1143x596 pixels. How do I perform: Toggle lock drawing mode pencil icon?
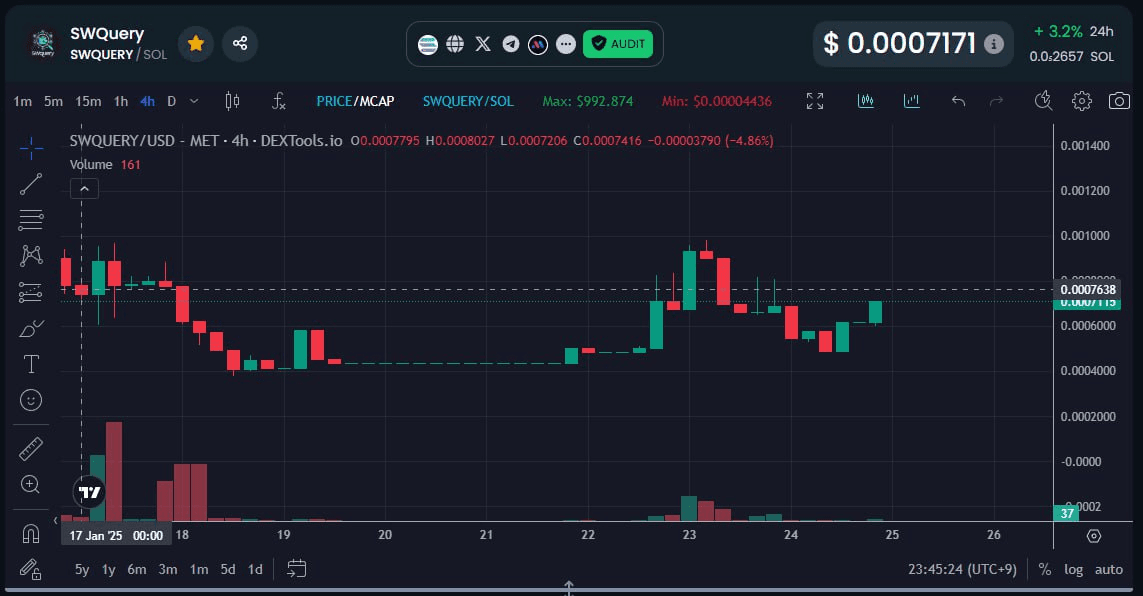pyautogui.click(x=31, y=569)
